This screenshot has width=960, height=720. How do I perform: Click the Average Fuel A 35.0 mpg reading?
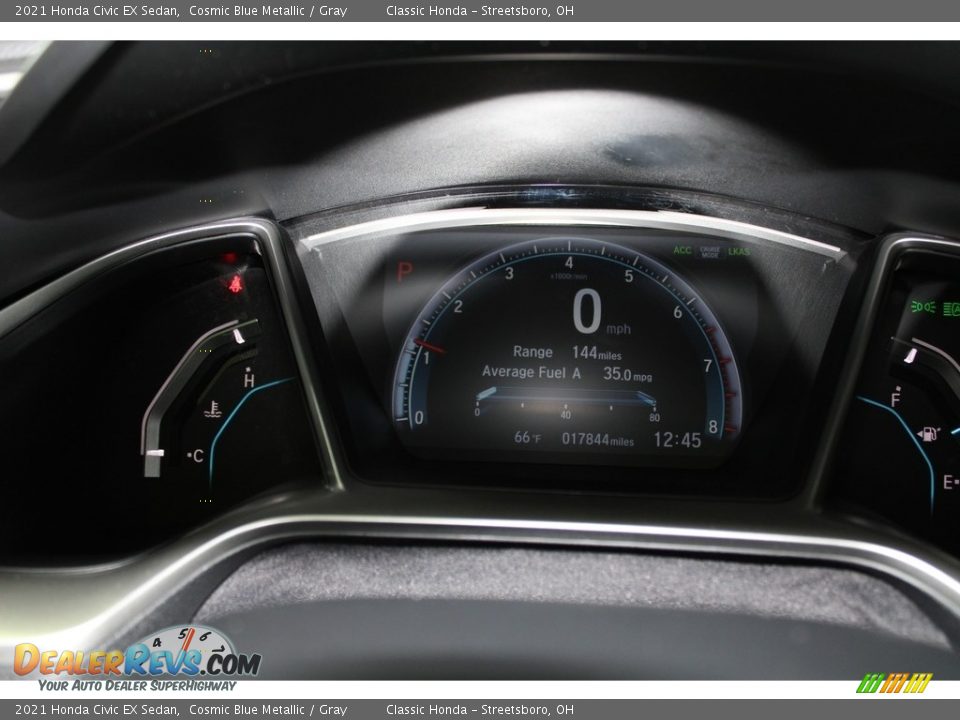click(x=567, y=373)
